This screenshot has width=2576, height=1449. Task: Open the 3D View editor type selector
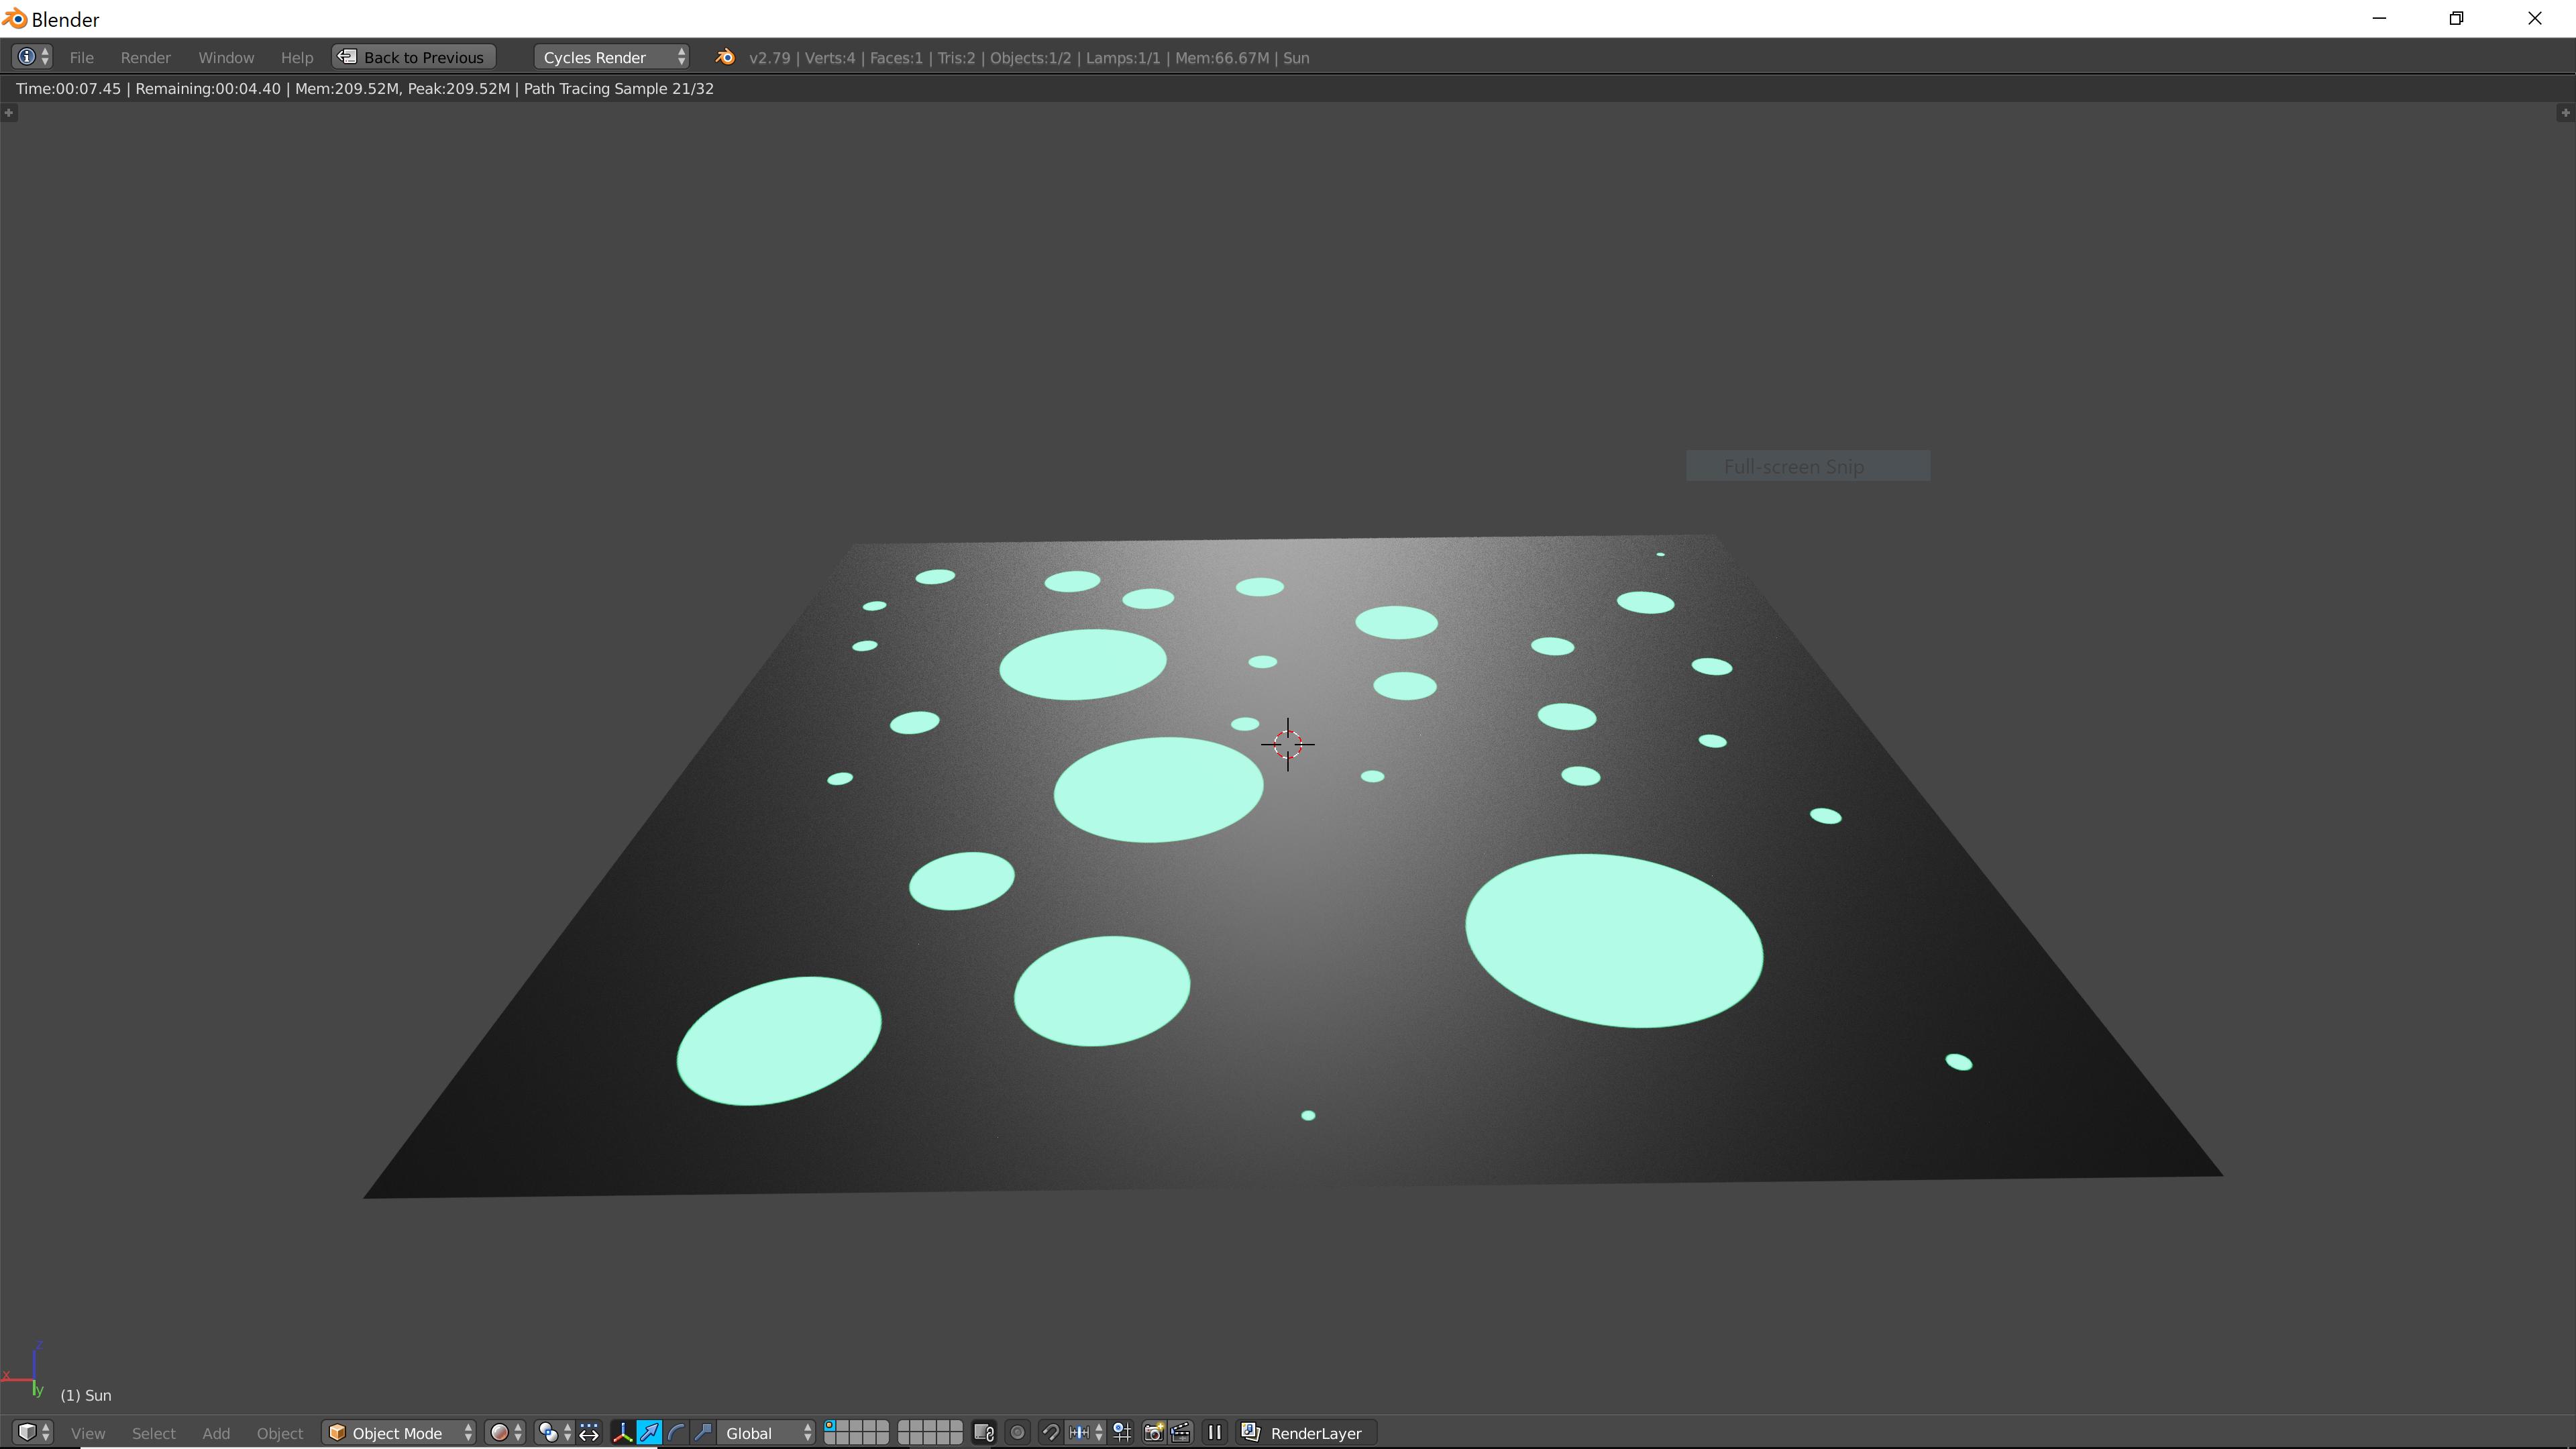tap(33, 1432)
